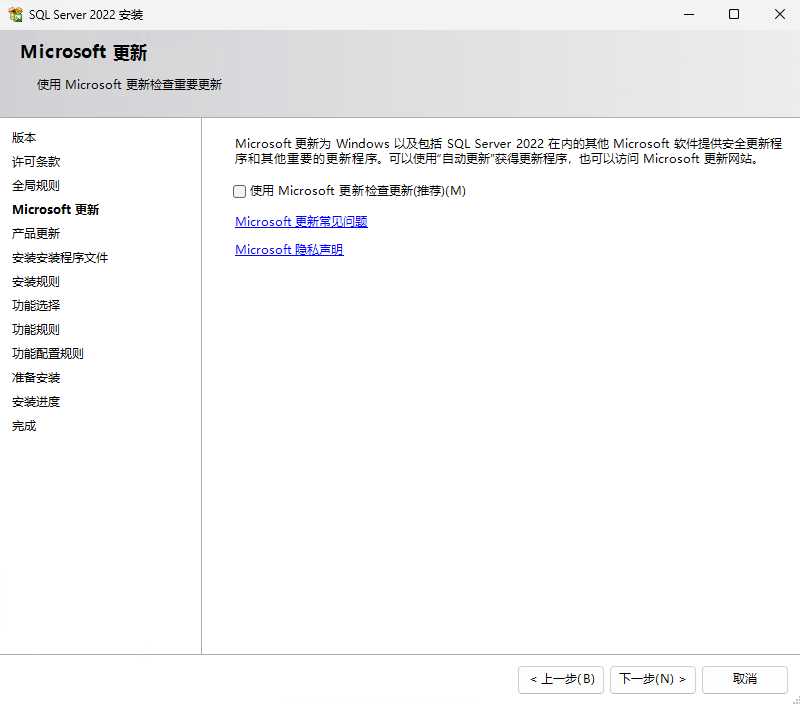Click the 使用 Microsoft 更新检查重要更新 subtitle
The width and height of the screenshot is (800, 704).
point(129,85)
